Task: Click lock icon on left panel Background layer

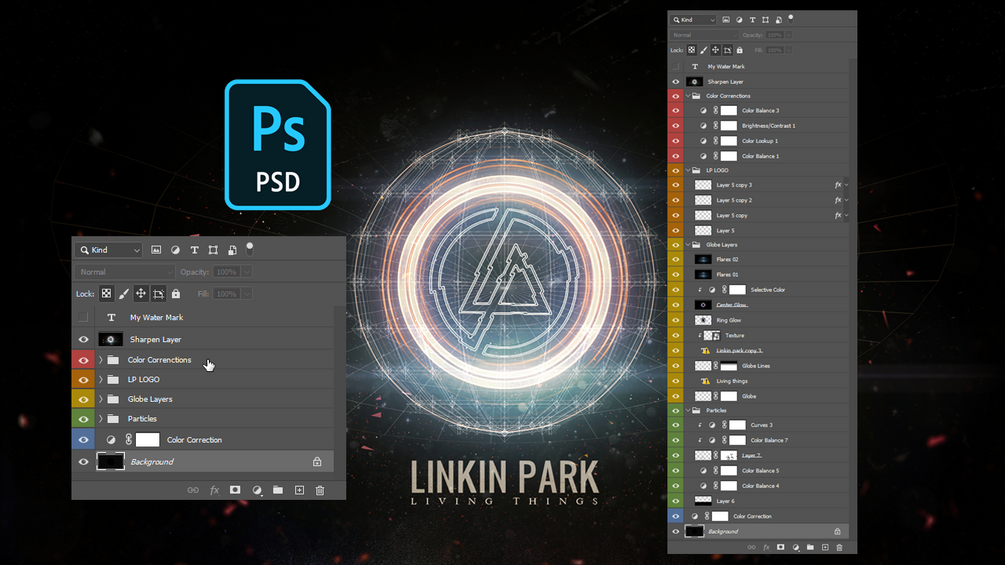Action: click(x=317, y=461)
